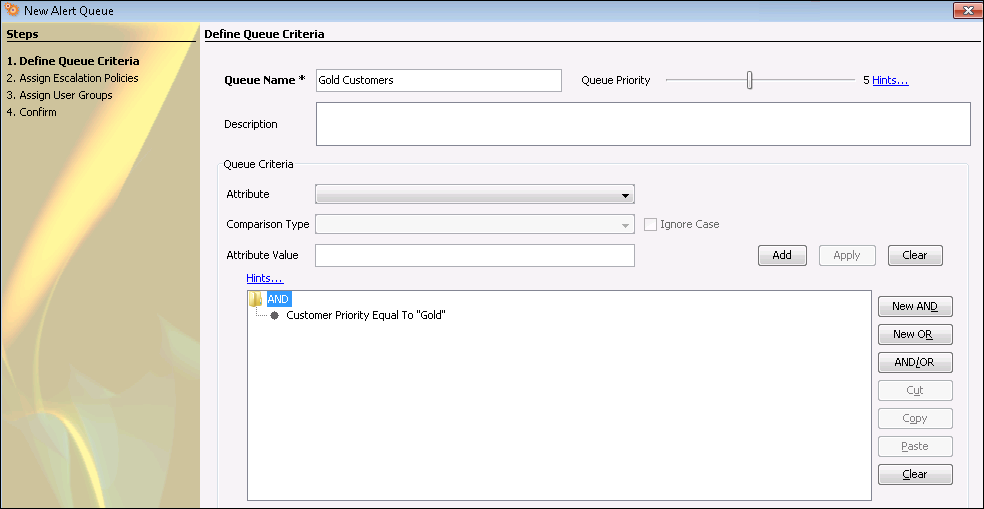Click the New OR button

(x=915, y=335)
